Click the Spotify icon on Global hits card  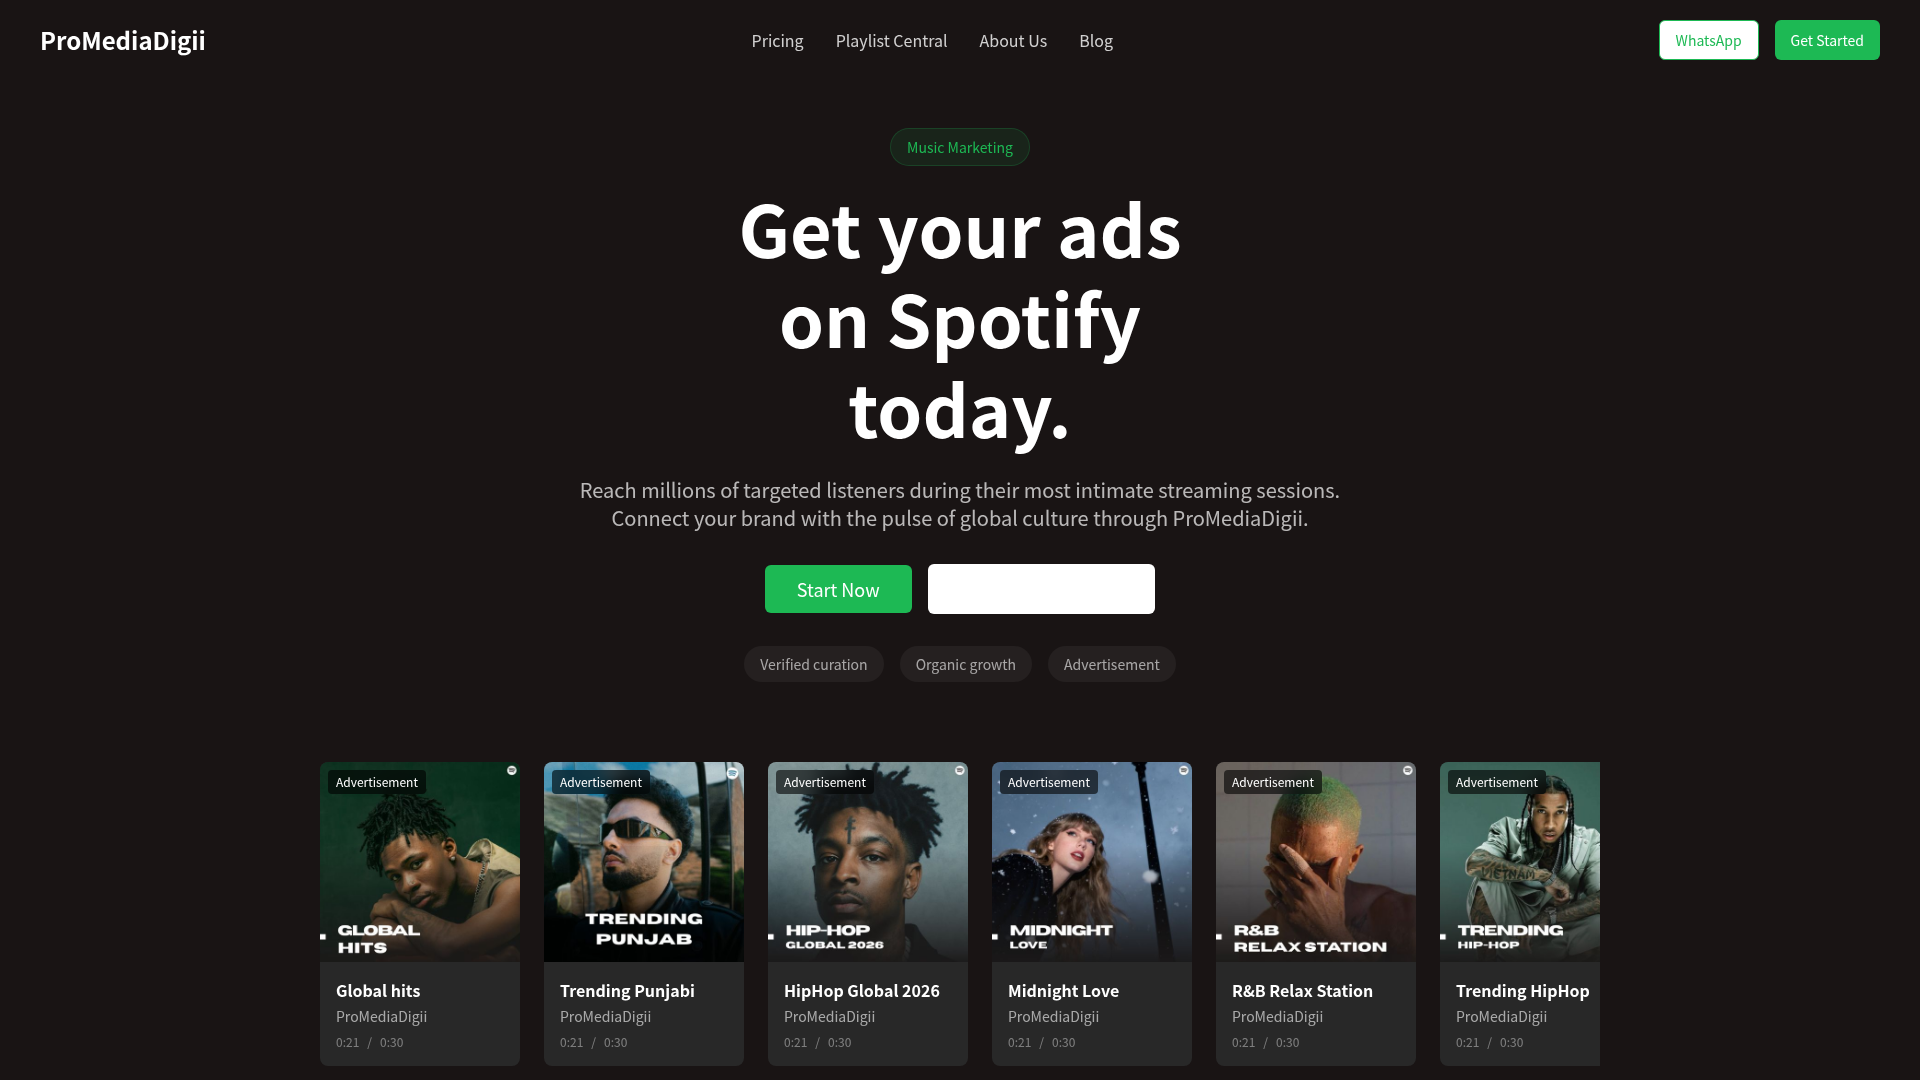point(511,771)
